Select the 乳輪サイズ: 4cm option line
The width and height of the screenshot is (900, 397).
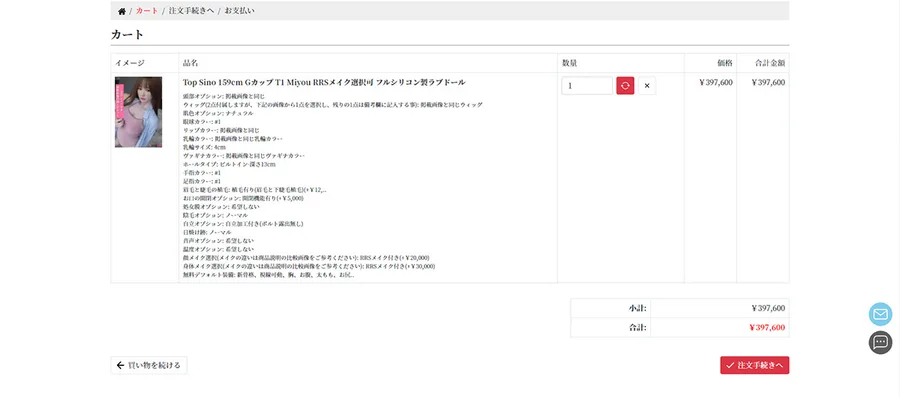pyautogui.click(x=204, y=147)
